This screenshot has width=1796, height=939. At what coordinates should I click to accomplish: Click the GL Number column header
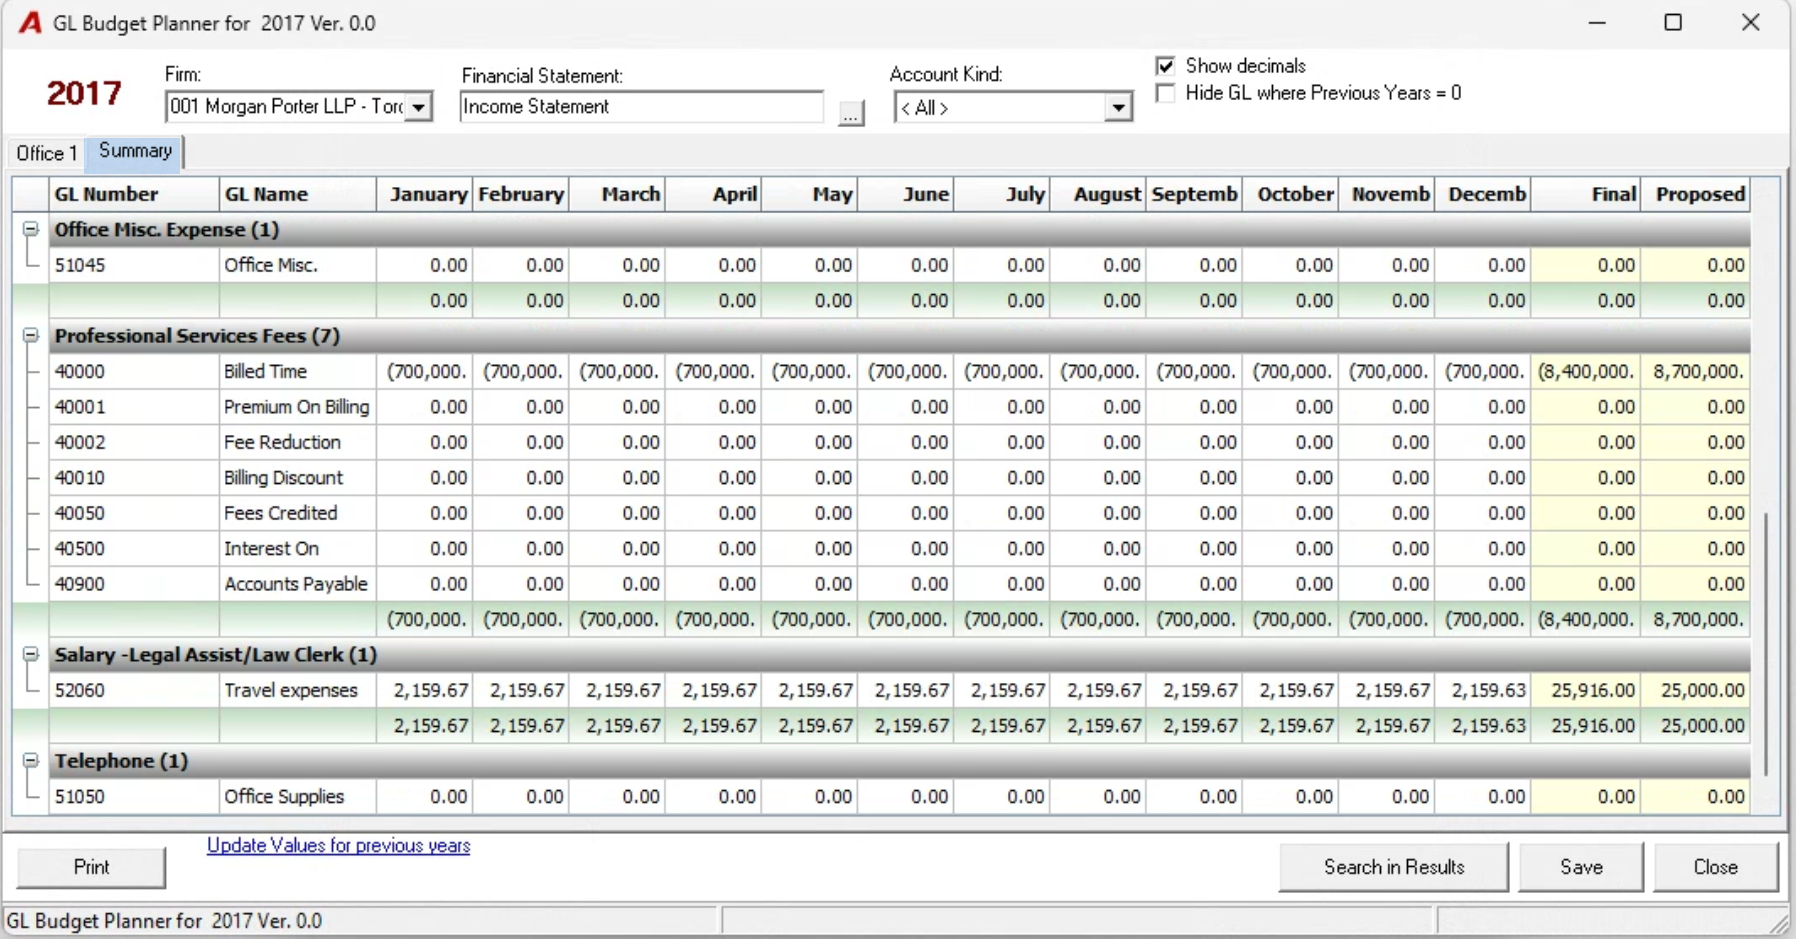point(133,194)
